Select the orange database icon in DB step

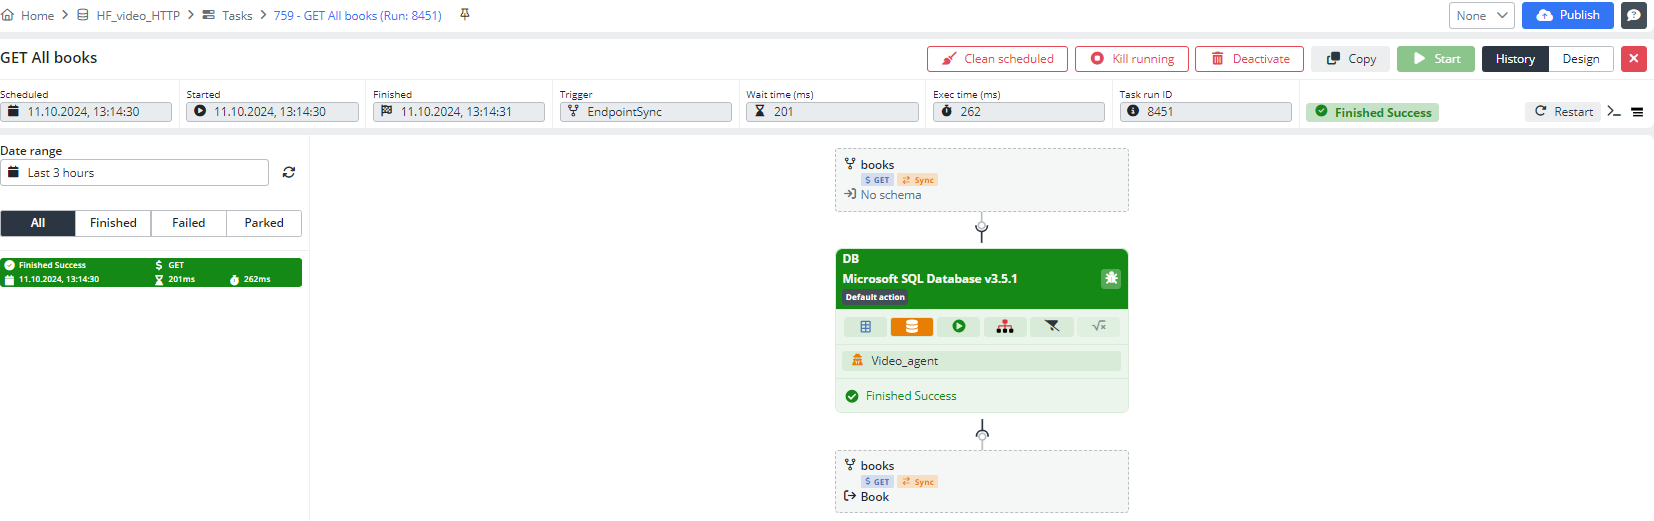click(911, 327)
